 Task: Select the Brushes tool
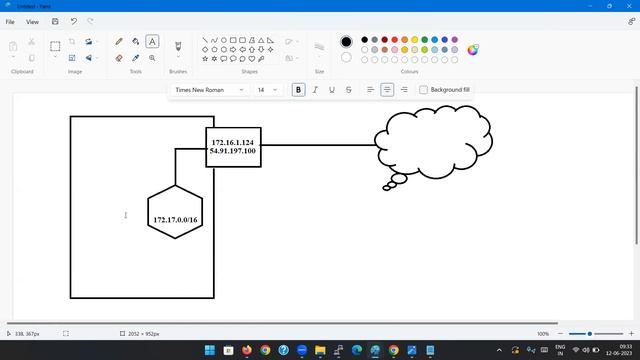coord(178,46)
